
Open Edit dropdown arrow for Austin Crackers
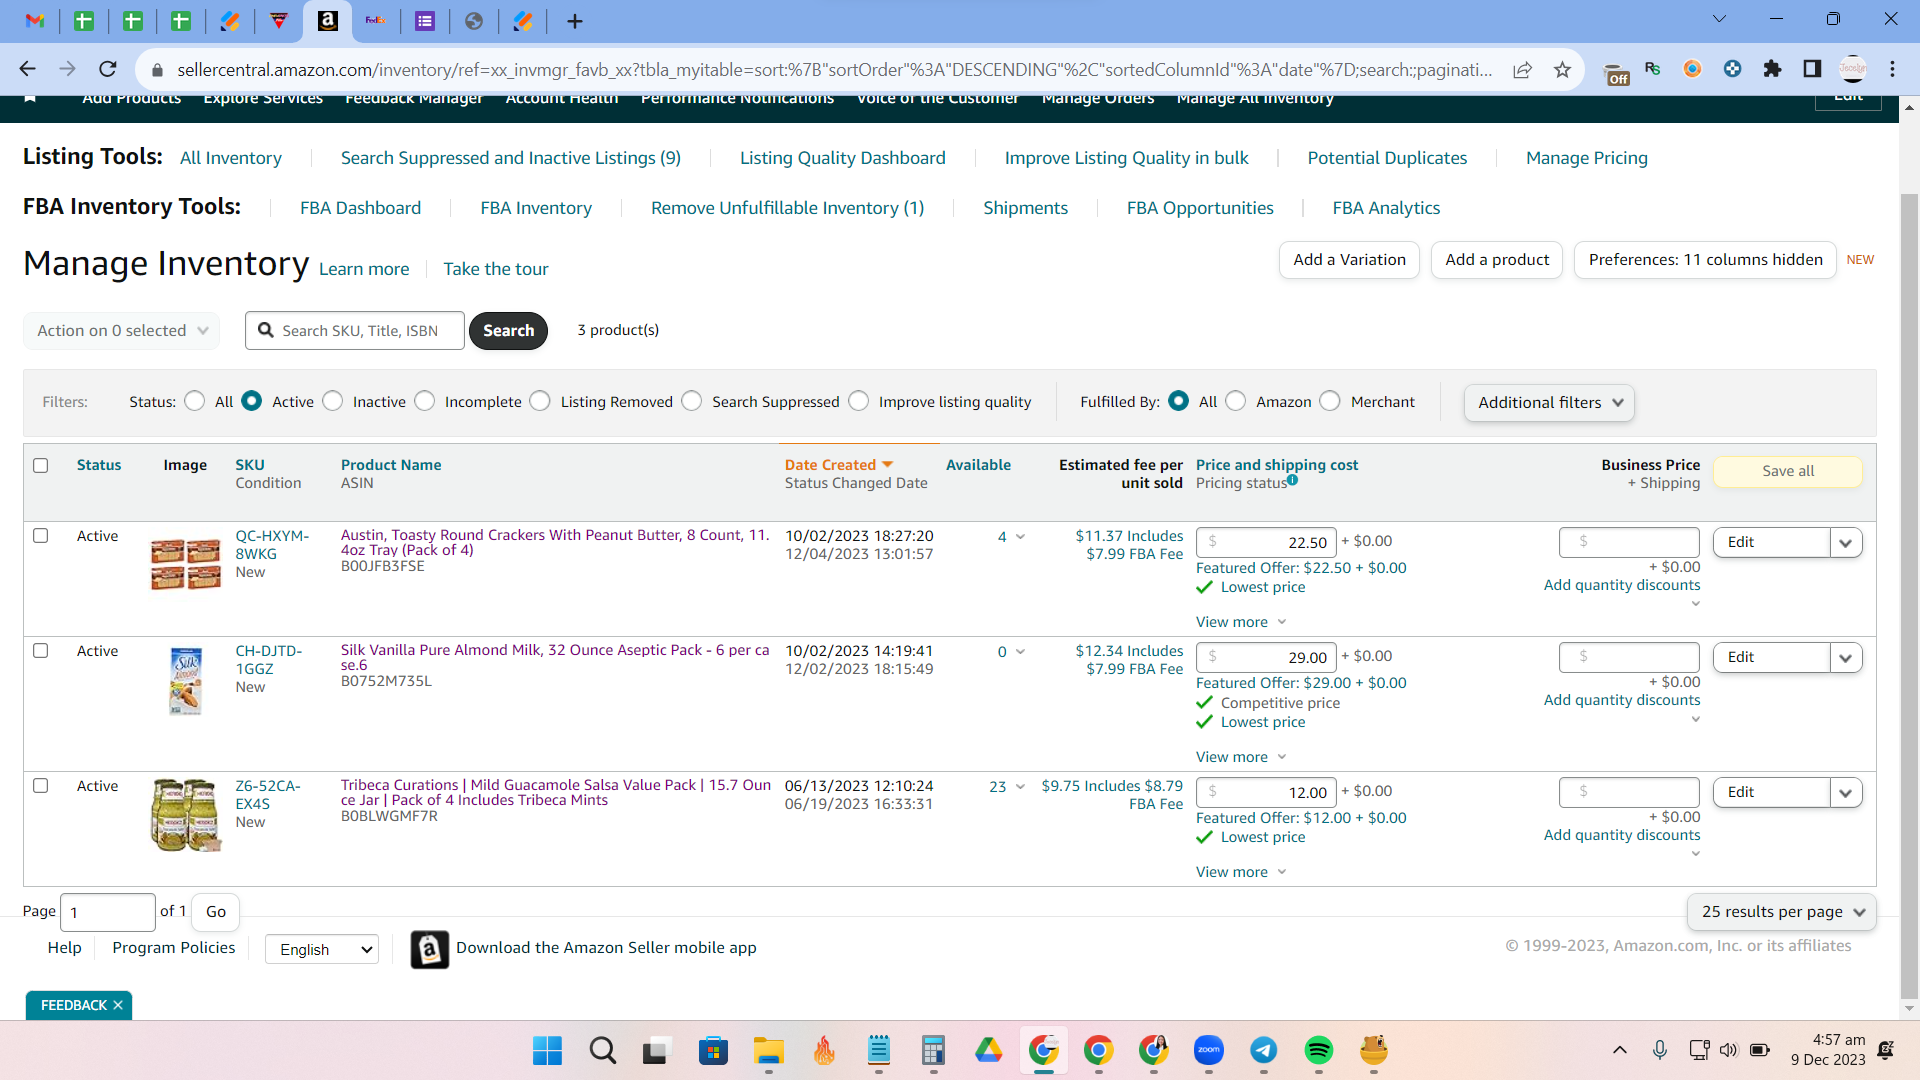click(1846, 543)
